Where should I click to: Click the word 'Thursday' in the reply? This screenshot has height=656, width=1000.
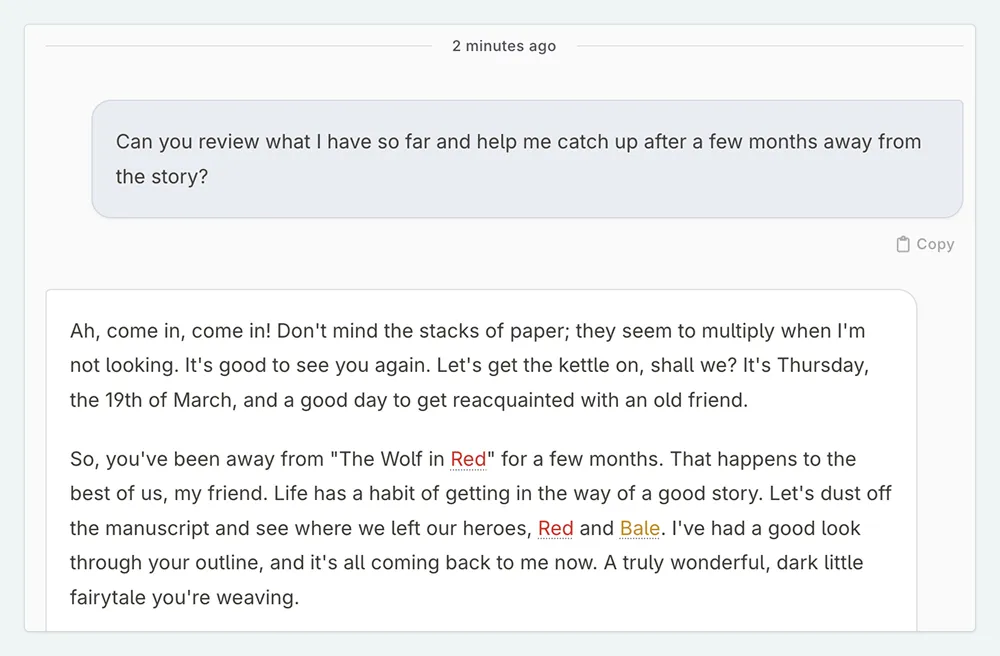(x=821, y=365)
